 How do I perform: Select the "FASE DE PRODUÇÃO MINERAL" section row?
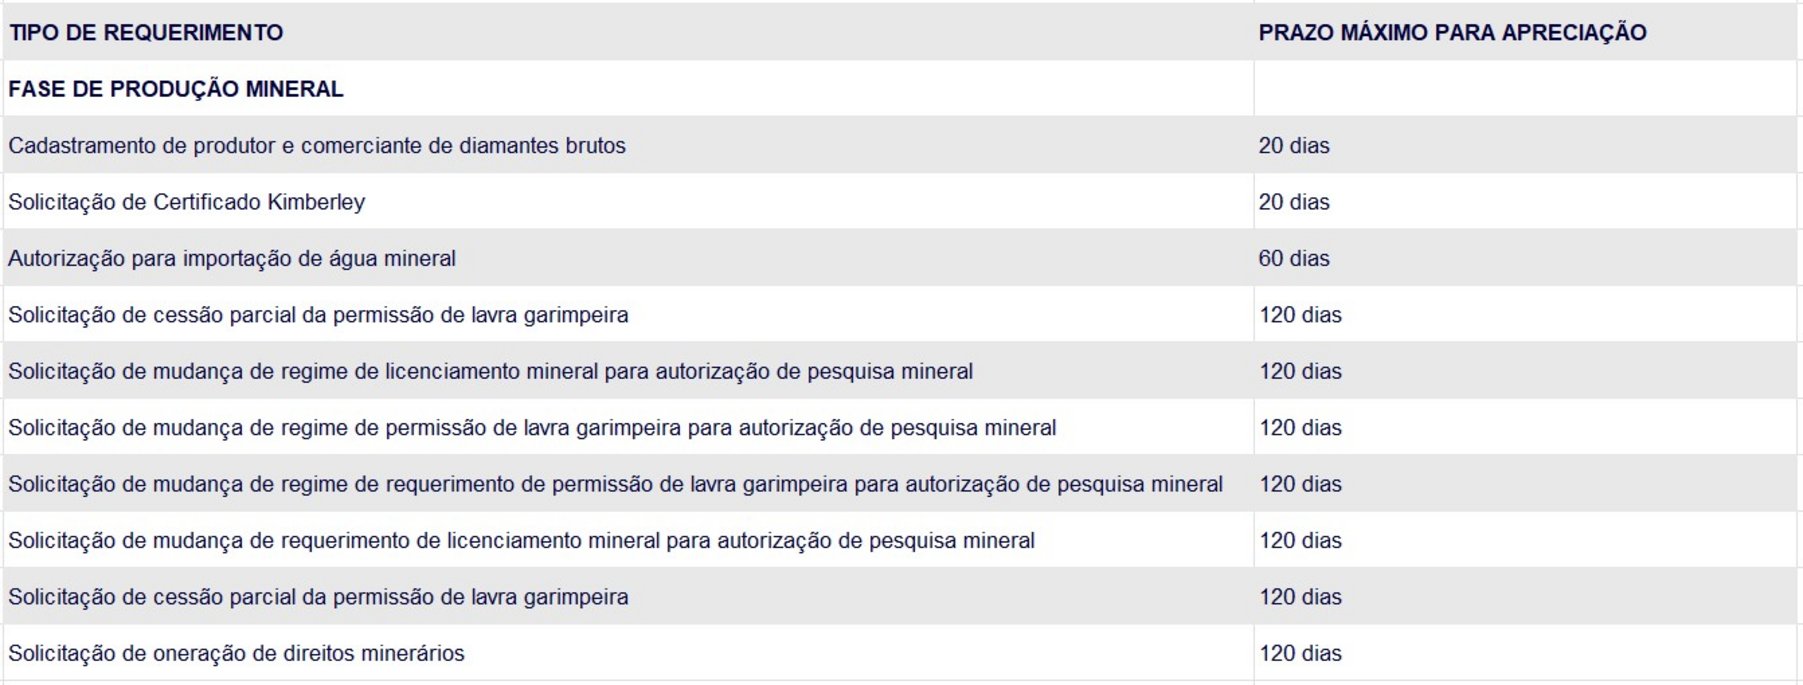176,89
